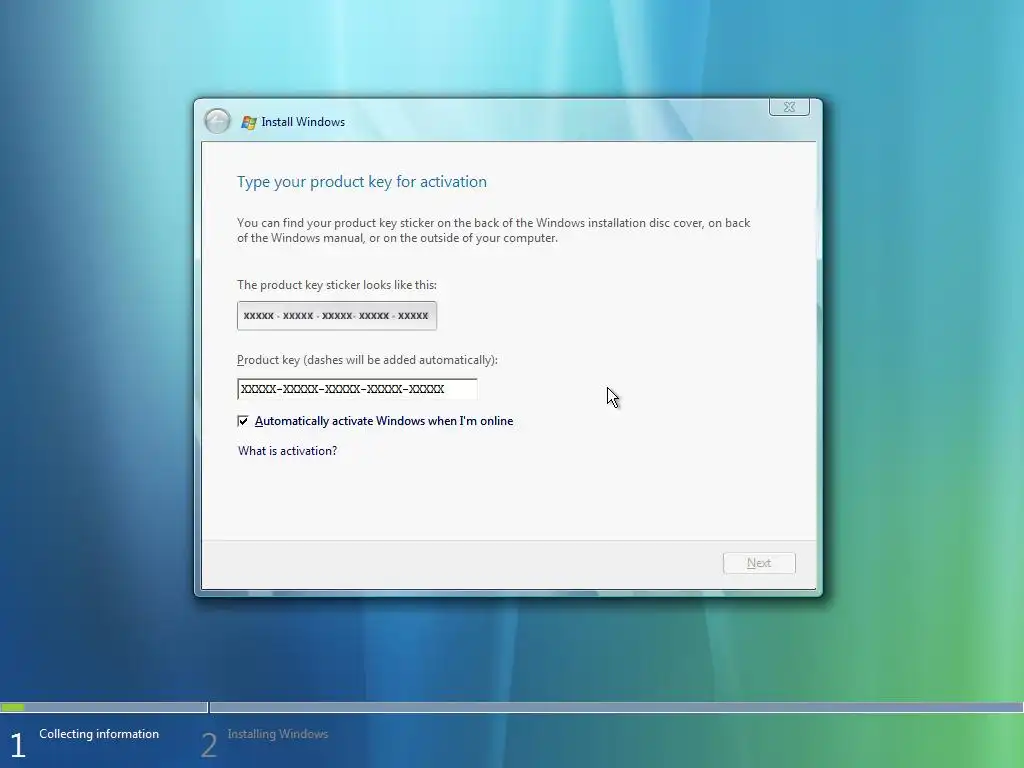Click the 'Automatically activate Windows when I'm online' label
This screenshot has height=768, width=1024.
pos(384,421)
